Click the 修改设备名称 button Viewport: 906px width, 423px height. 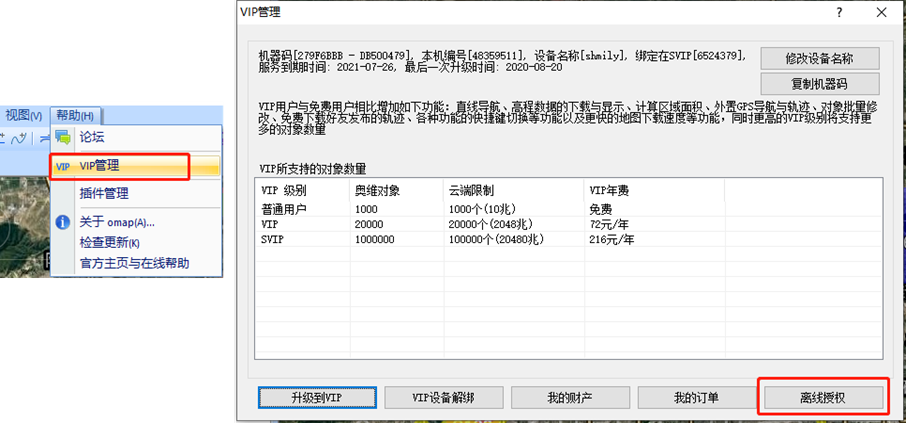pos(819,58)
